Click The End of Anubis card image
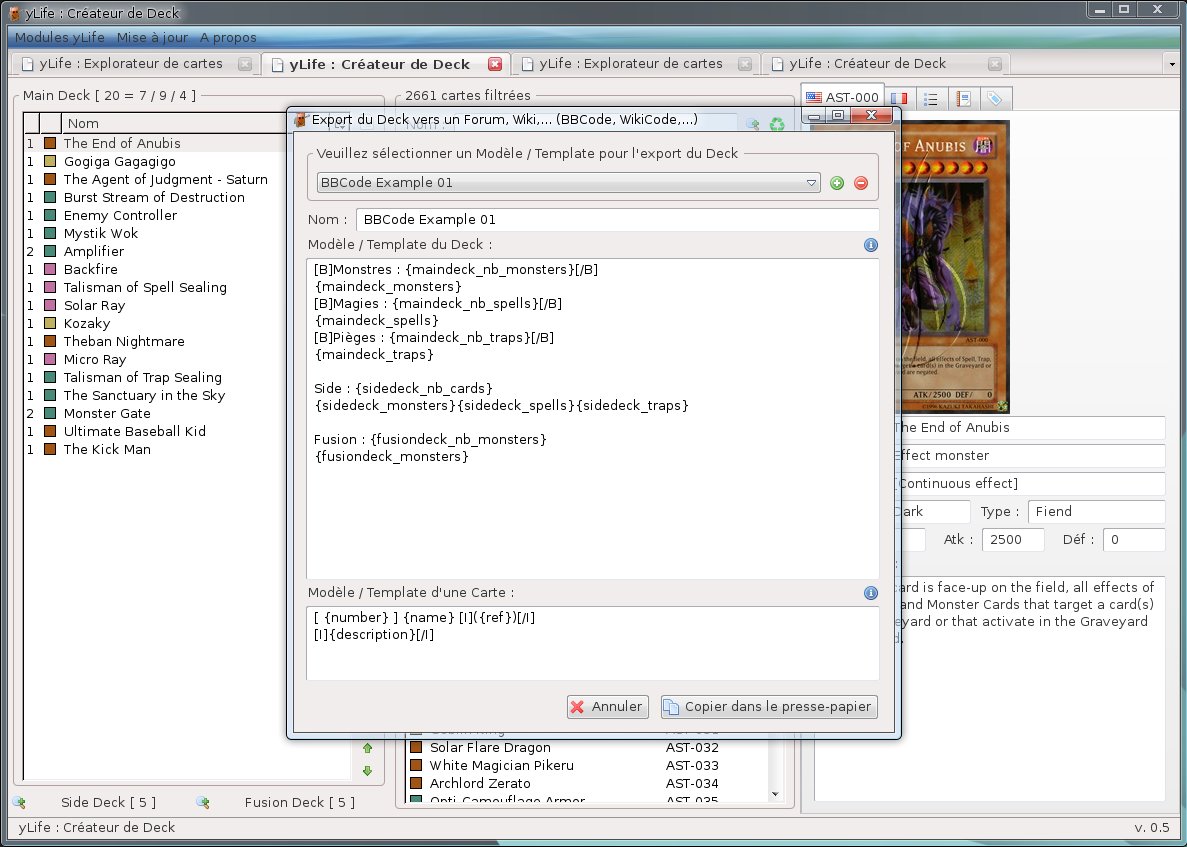 click(954, 266)
